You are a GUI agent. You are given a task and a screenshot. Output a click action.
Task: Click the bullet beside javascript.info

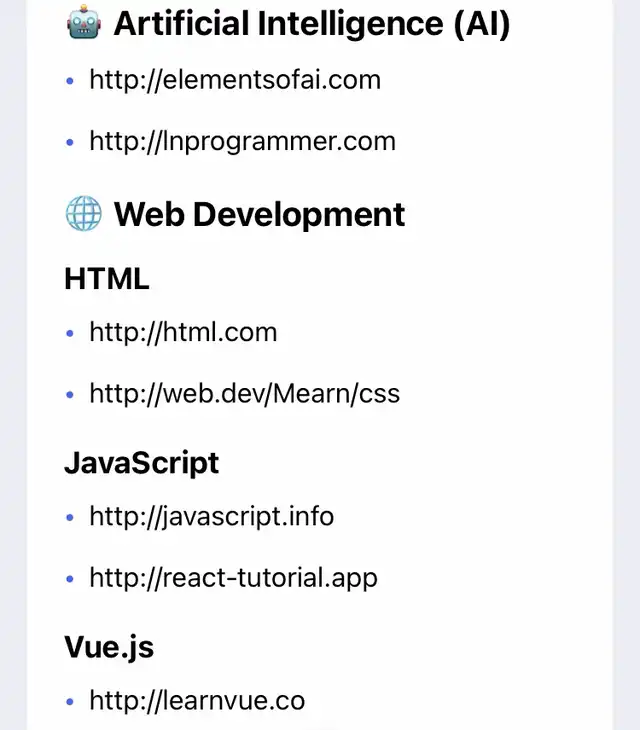(x=70, y=517)
